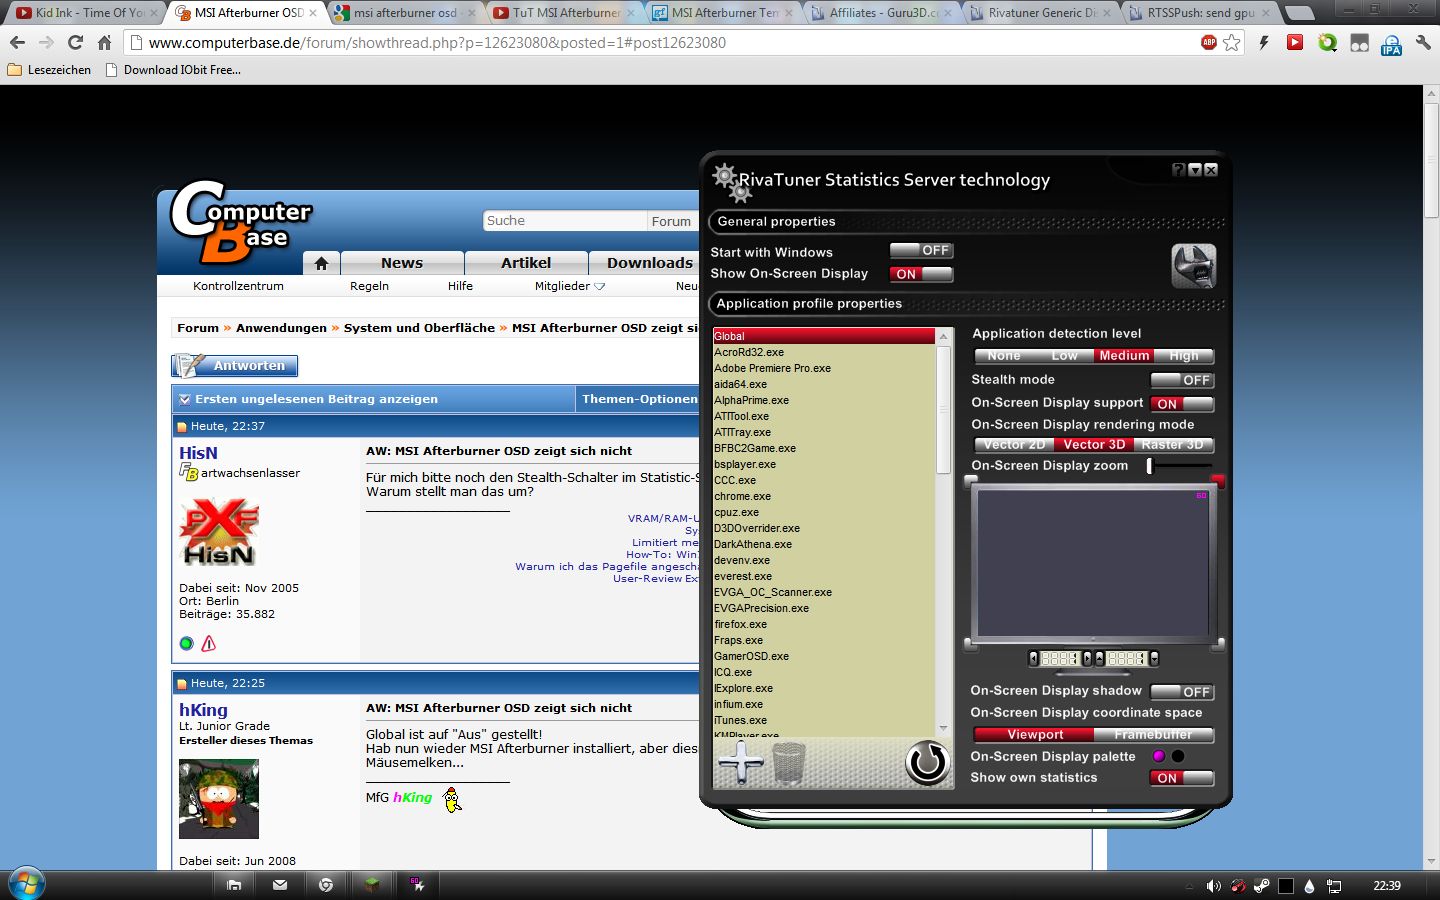The image size is (1440, 900).
Task: Toggle On-Screen Display support switch
Action: click(x=1182, y=404)
